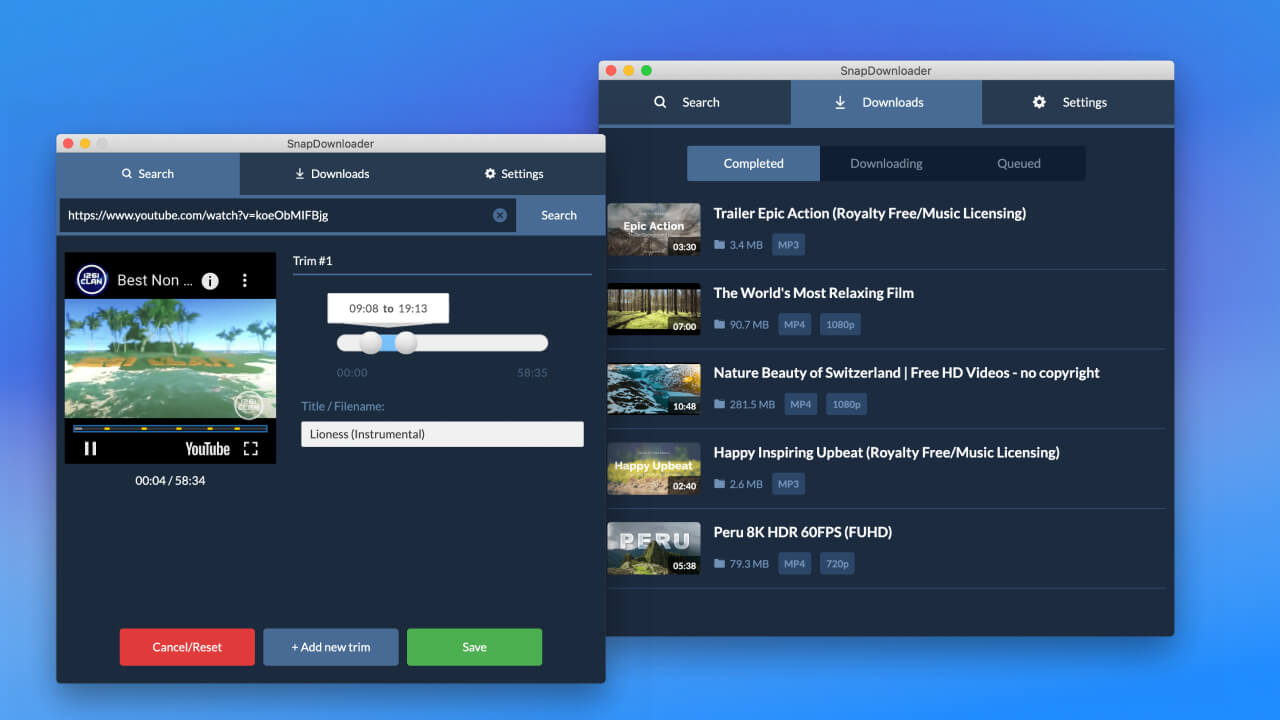1280x720 pixels.
Task: Show the Downloading list
Action: (886, 163)
